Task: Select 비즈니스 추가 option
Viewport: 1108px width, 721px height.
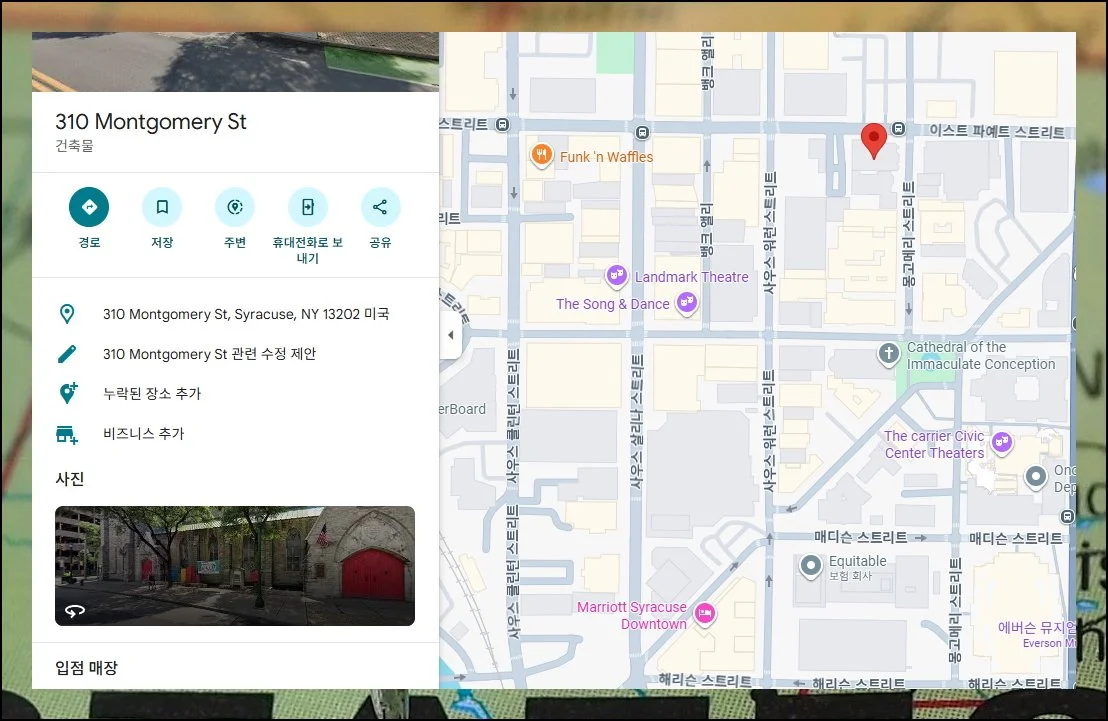Action: click(143, 434)
